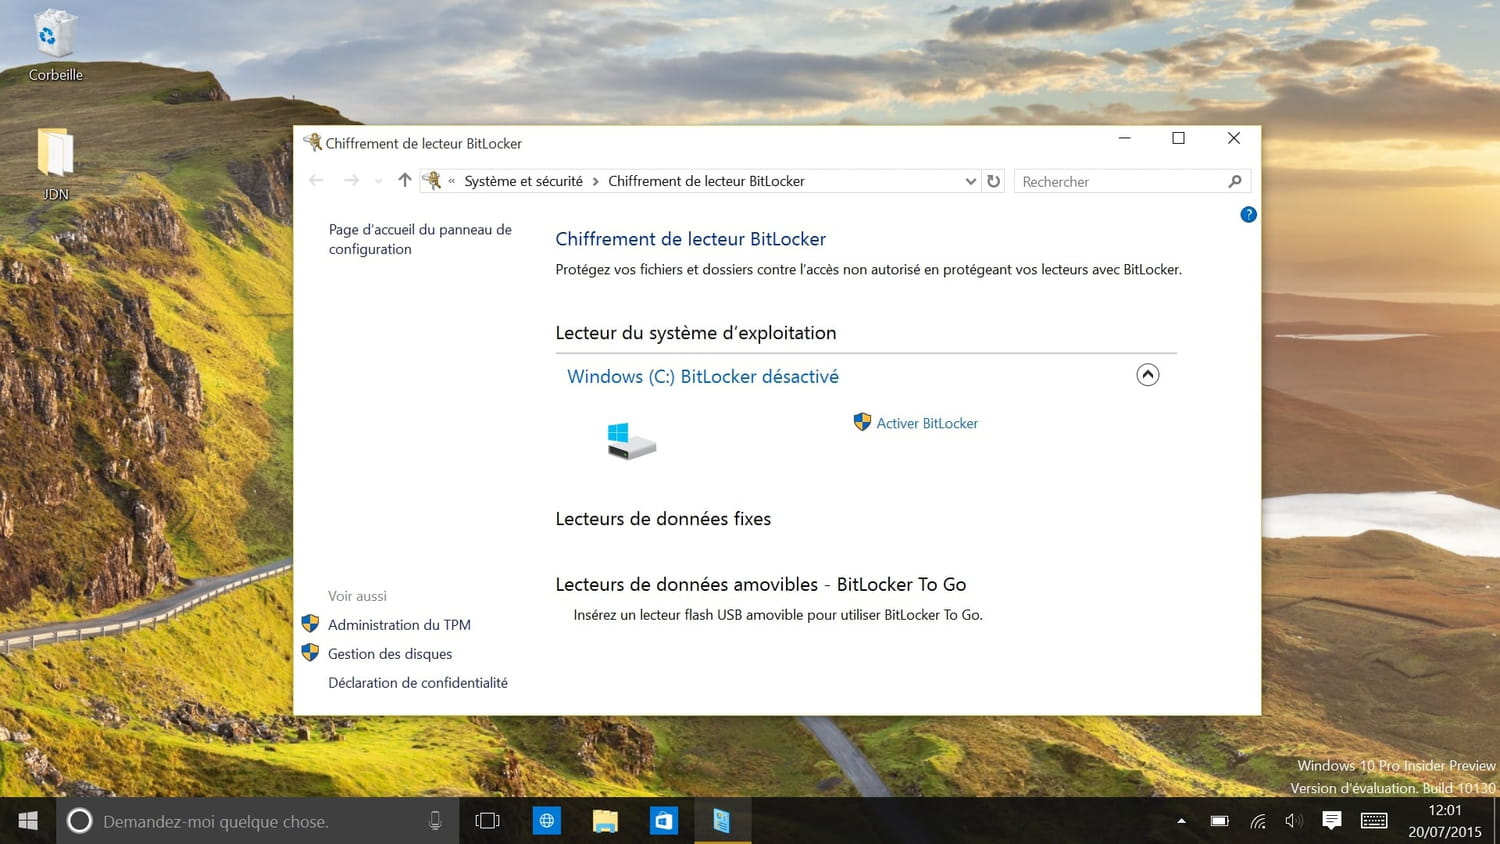The width and height of the screenshot is (1500, 844).
Task: Click shield icon next to Gestion des disques
Action: (310, 653)
